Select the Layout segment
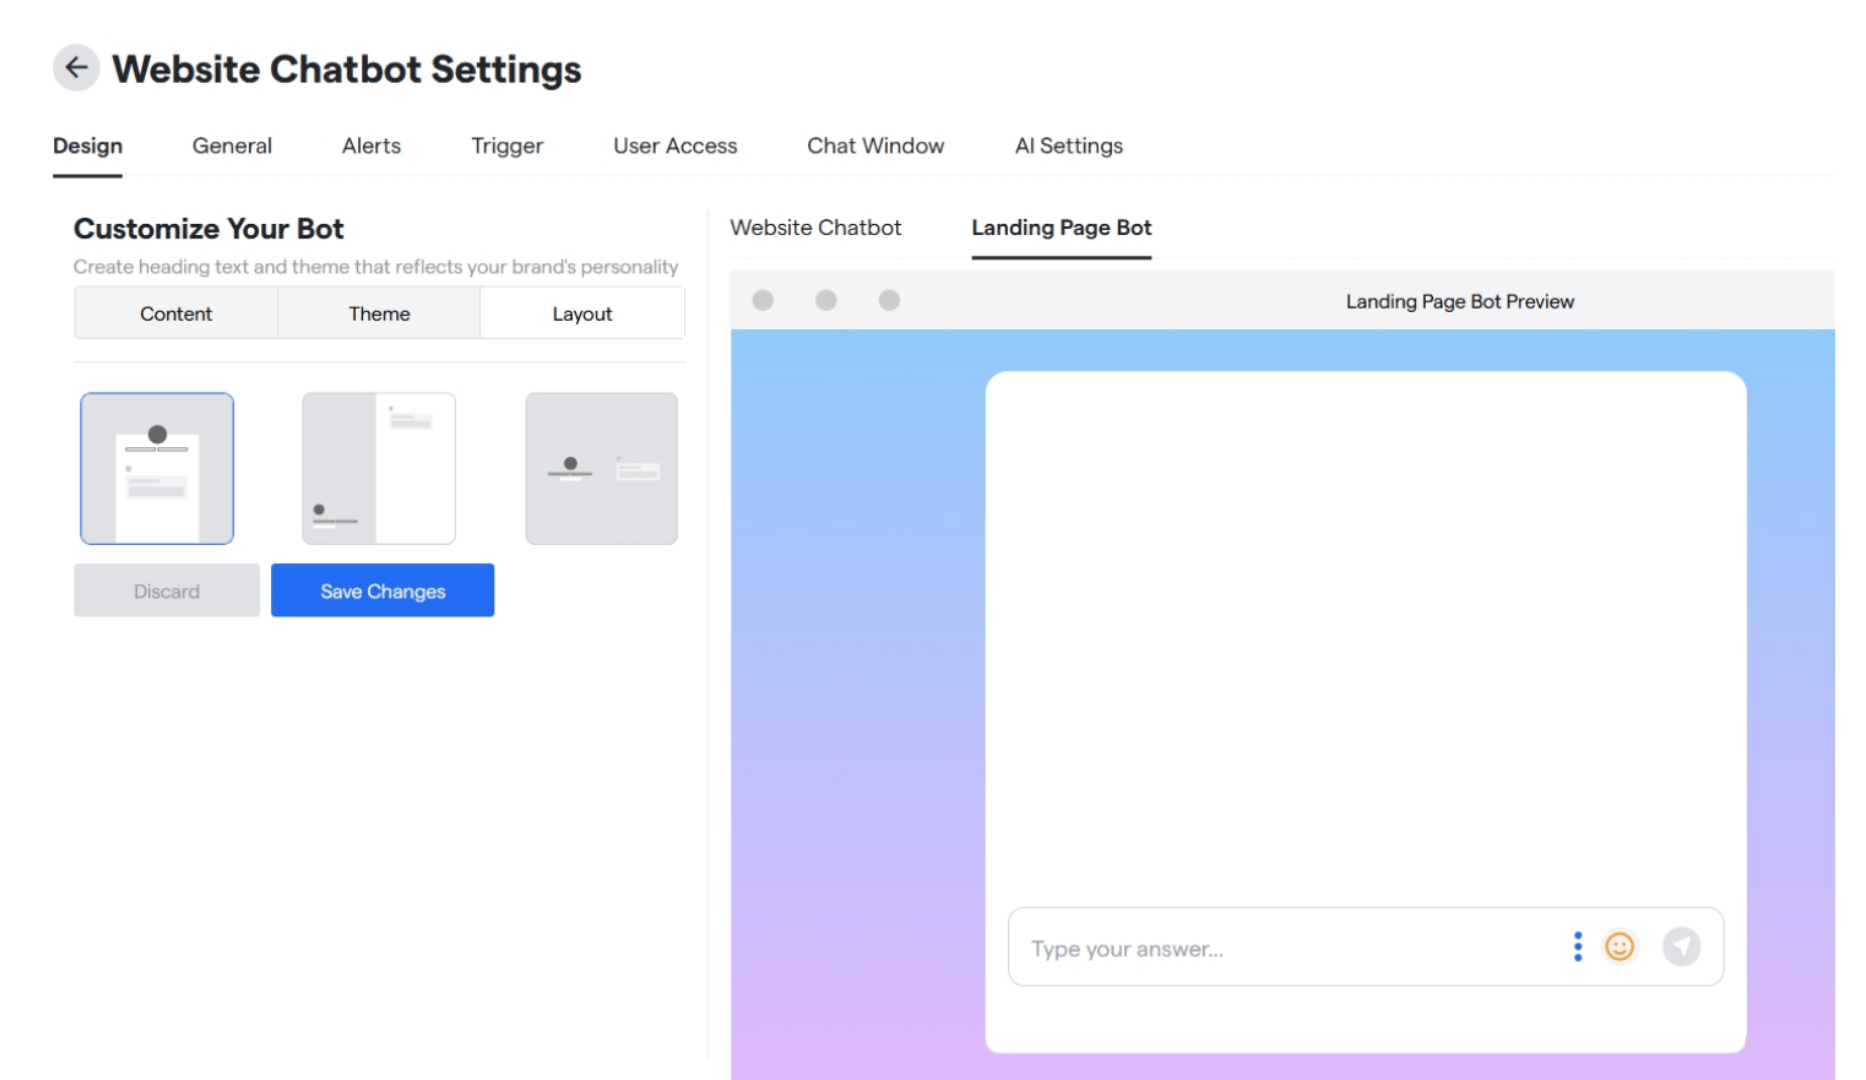The width and height of the screenshot is (1866, 1080). click(x=582, y=314)
